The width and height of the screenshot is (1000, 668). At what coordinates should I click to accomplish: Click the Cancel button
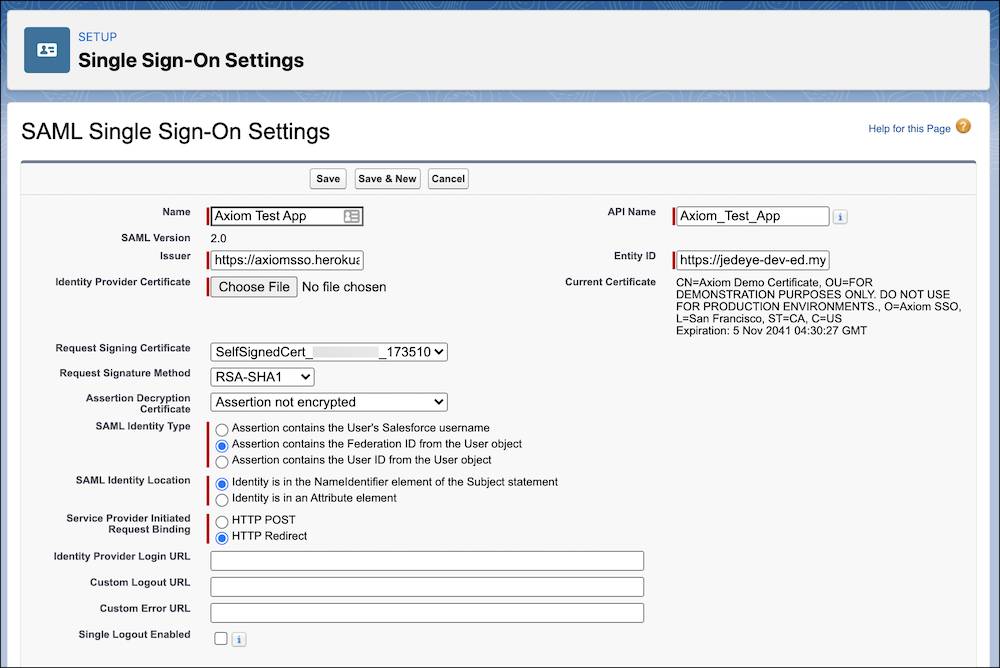coord(448,179)
